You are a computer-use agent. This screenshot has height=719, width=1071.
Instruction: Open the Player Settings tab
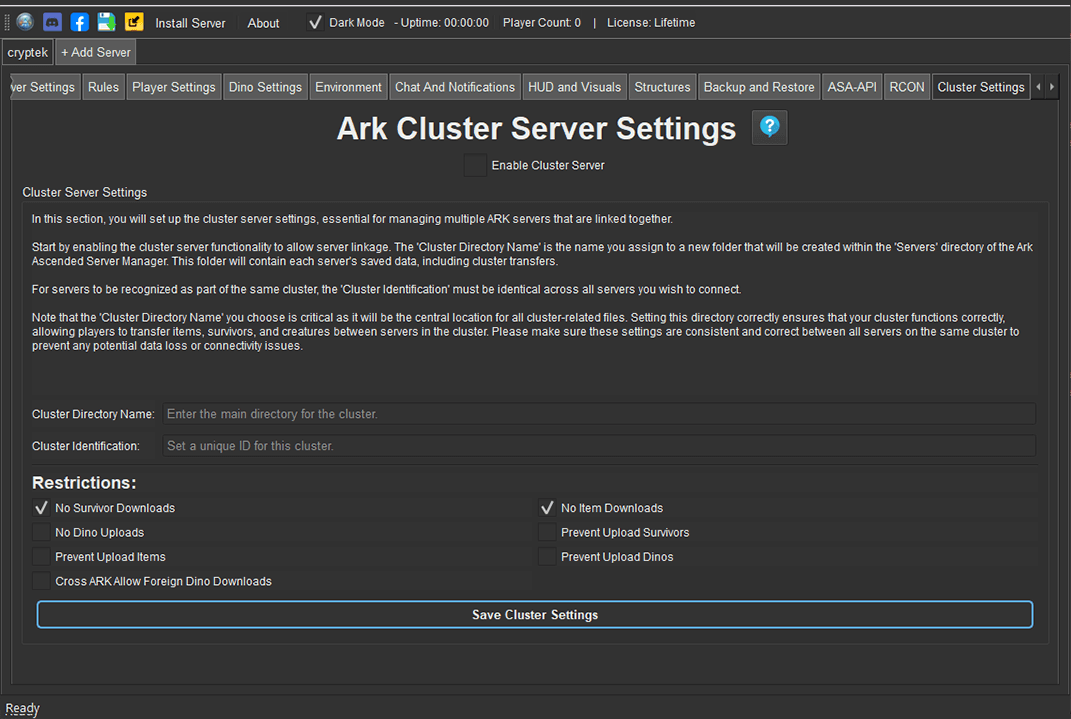[x=173, y=87]
